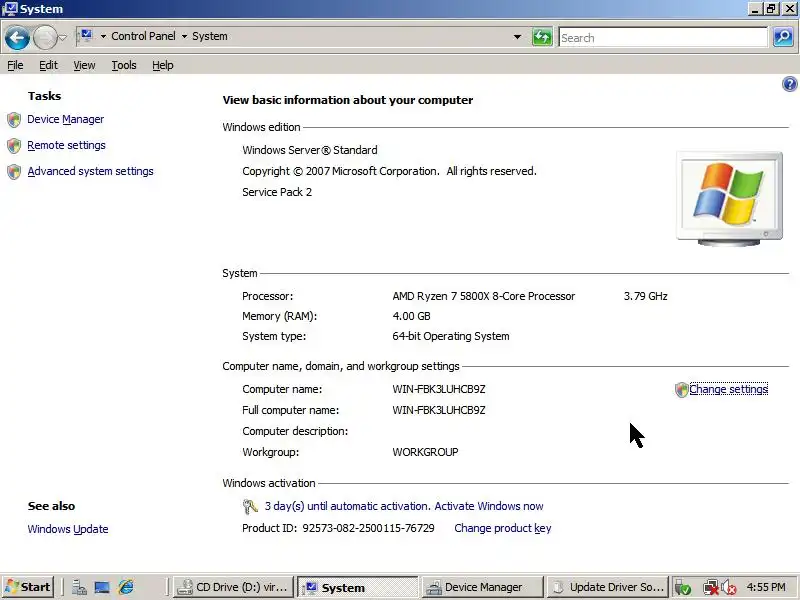Image resolution: width=800 pixels, height=600 pixels.
Task: Click the WORKGROUP value
Action: [x=425, y=452]
